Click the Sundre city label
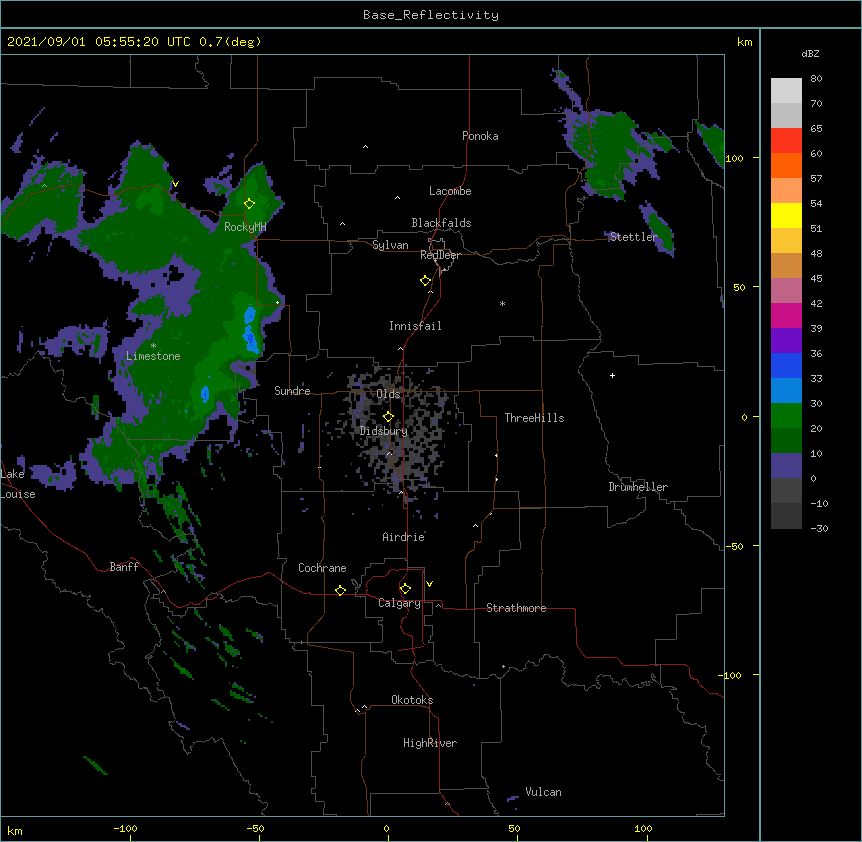 292,391
